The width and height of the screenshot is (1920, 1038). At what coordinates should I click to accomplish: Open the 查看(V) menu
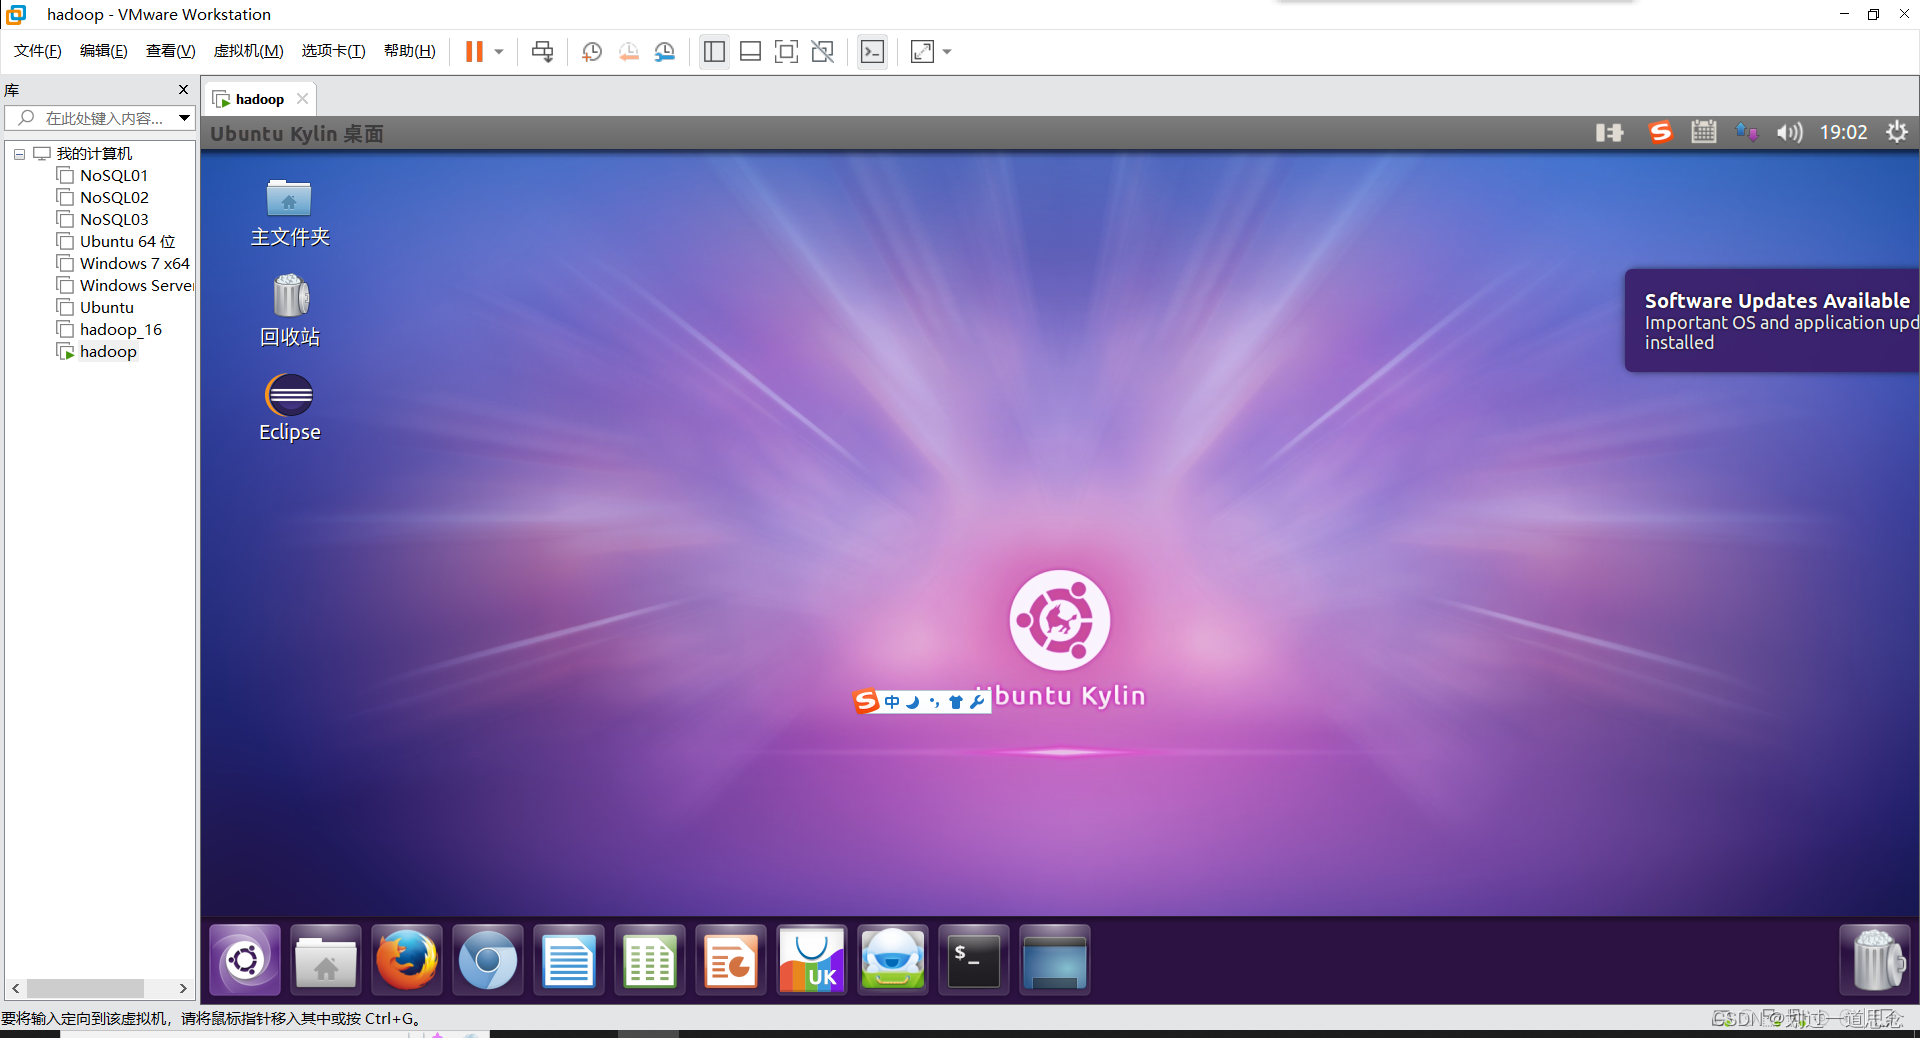tap(171, 51)
